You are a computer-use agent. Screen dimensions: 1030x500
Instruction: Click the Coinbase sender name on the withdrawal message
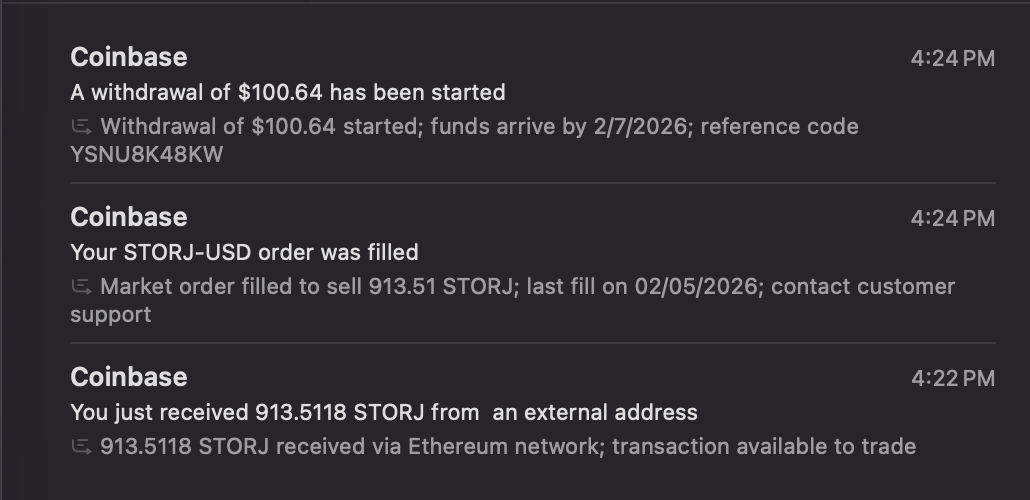click(129, 58)
